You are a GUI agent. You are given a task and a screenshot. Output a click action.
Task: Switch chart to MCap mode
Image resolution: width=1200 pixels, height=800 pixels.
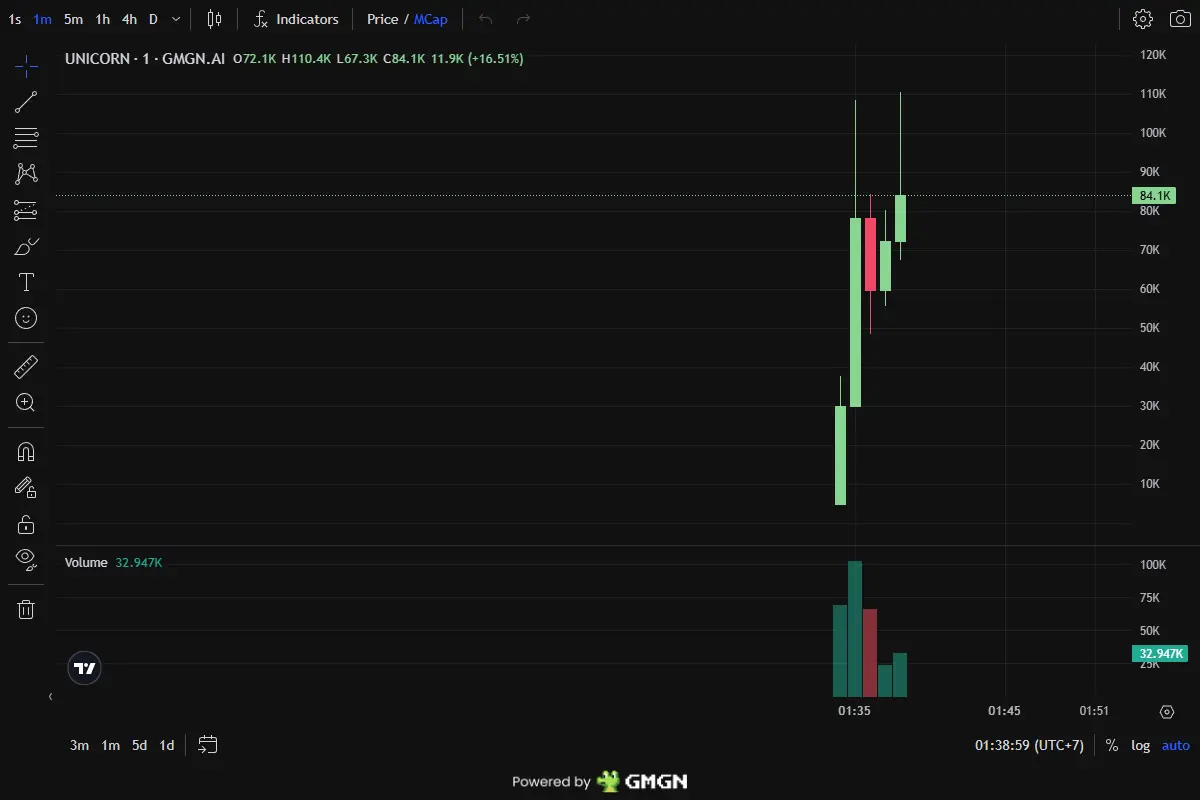431,19
